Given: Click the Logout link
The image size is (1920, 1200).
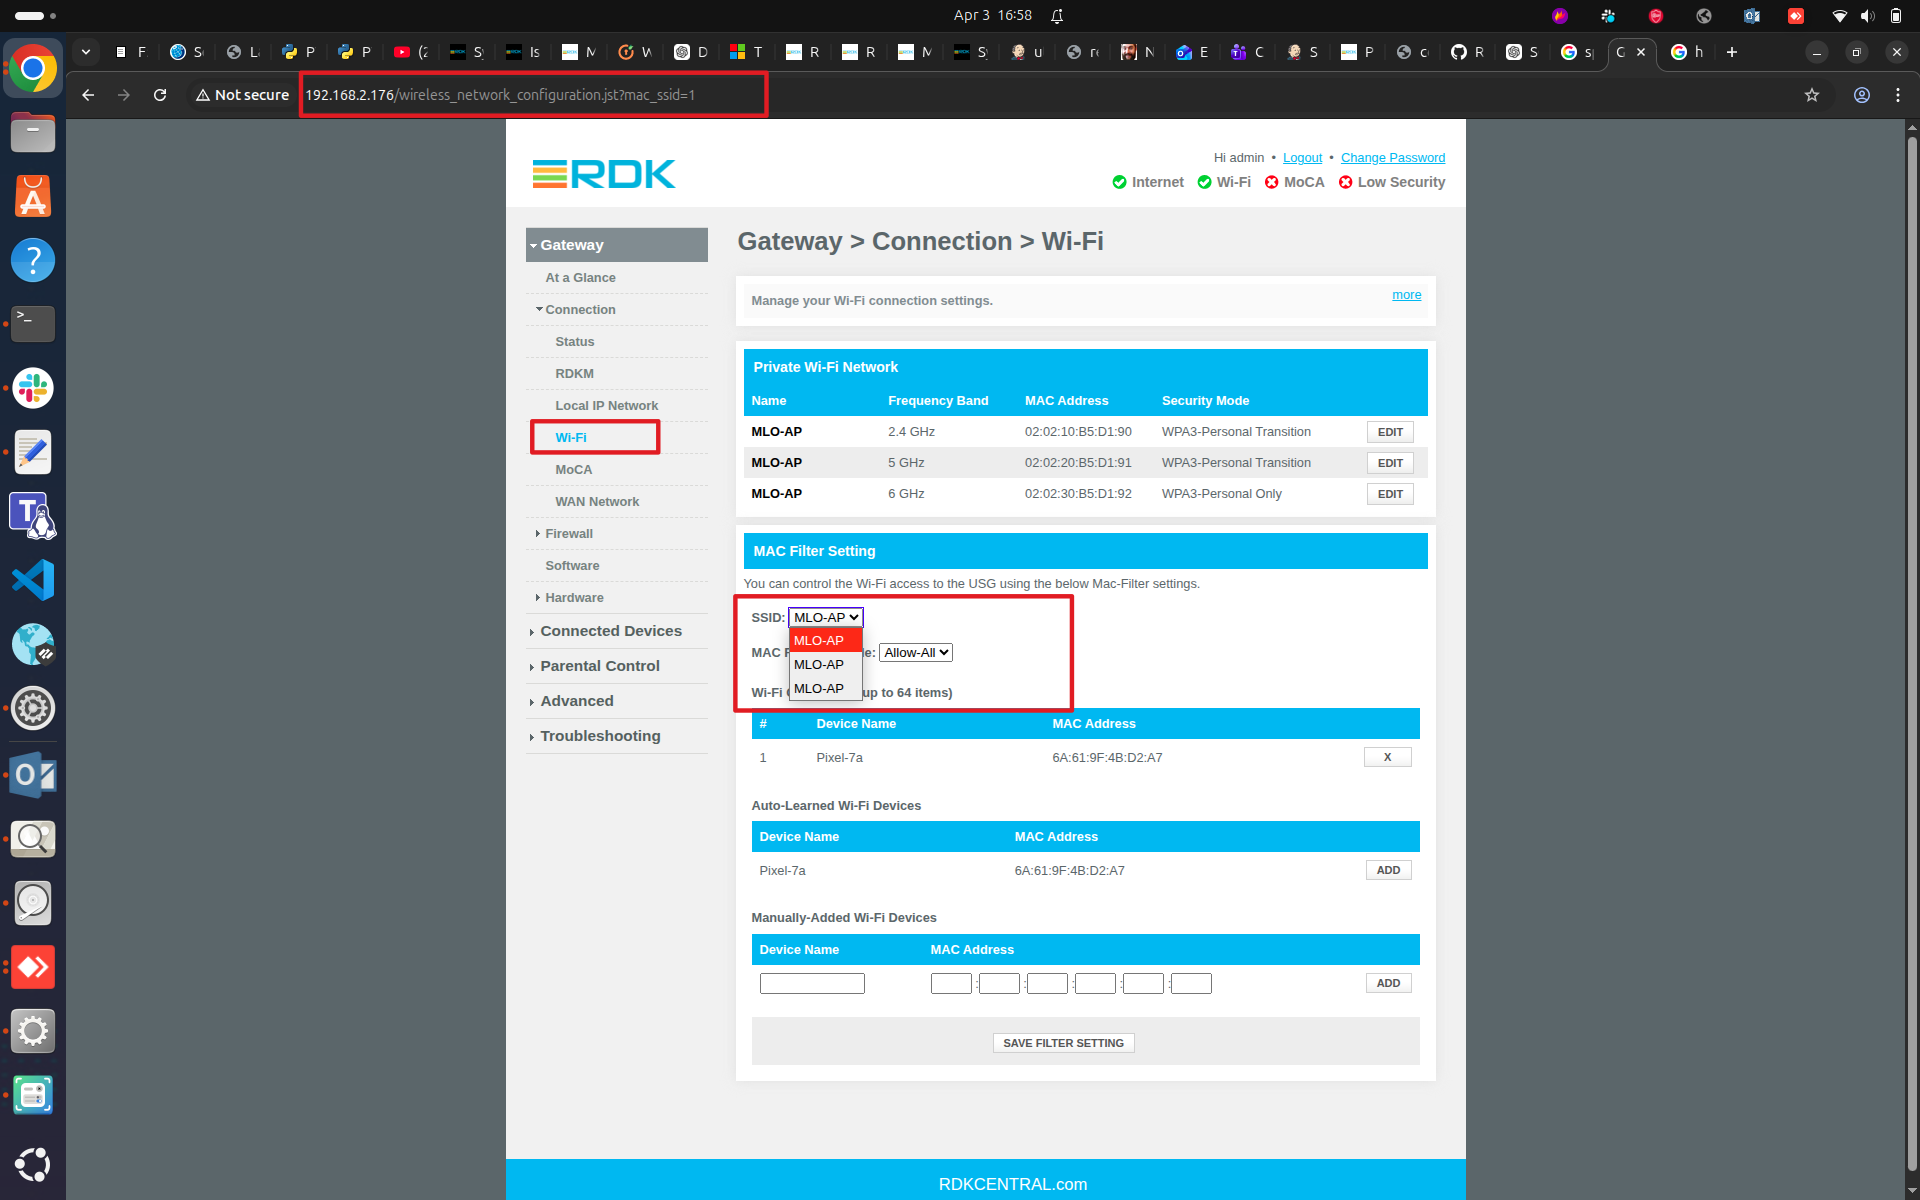Looking at the screenshot, I should point(1302,158).
